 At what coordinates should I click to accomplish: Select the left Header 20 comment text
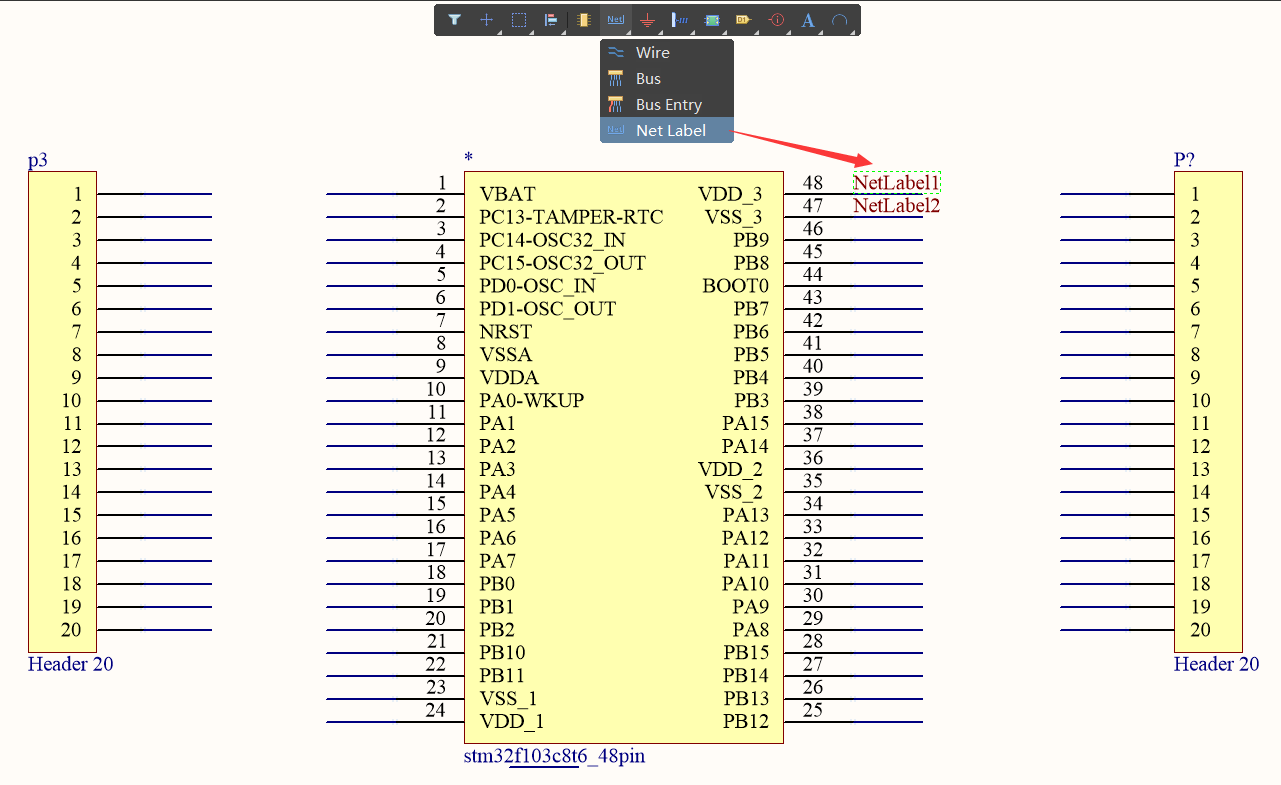pyautogui.click(x=71, y=664)
